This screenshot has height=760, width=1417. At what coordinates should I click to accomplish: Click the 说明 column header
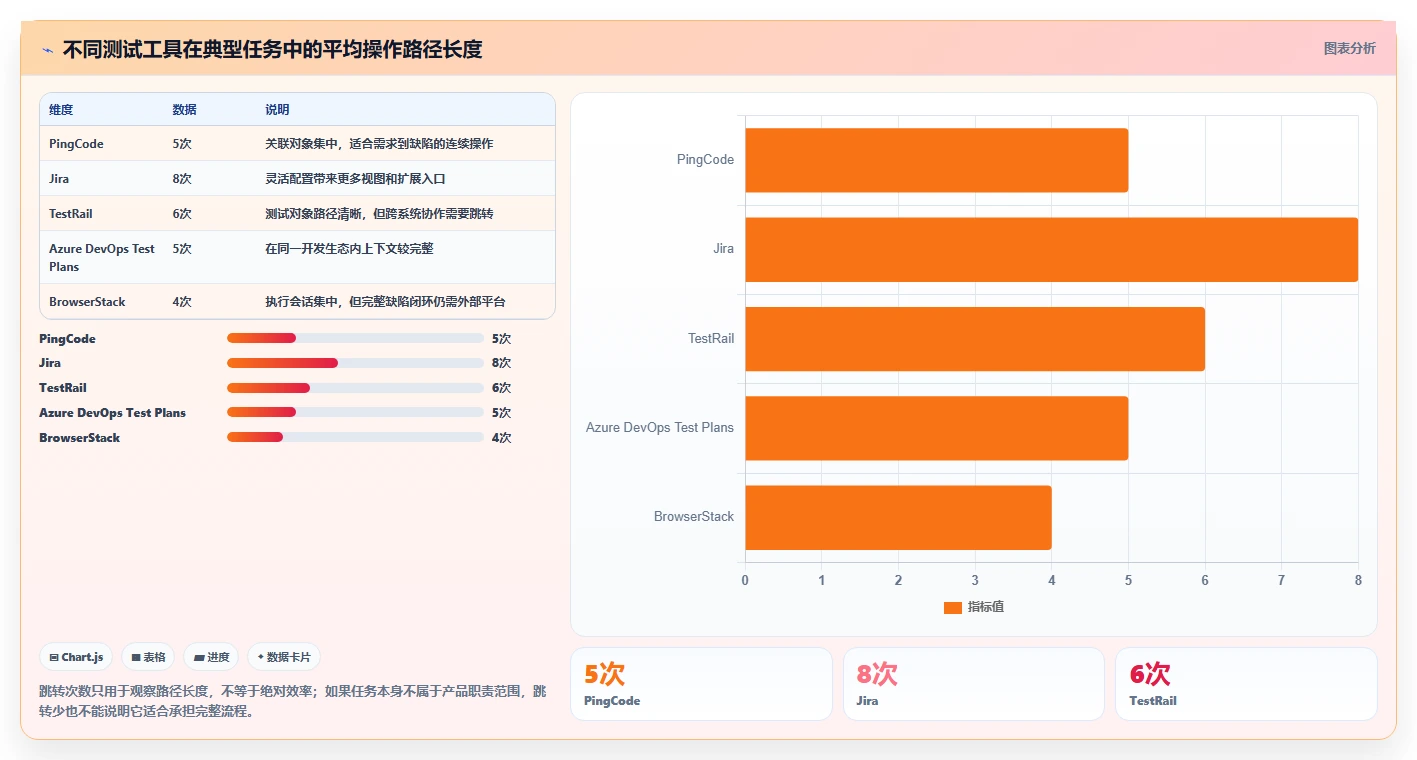point(277,110)
